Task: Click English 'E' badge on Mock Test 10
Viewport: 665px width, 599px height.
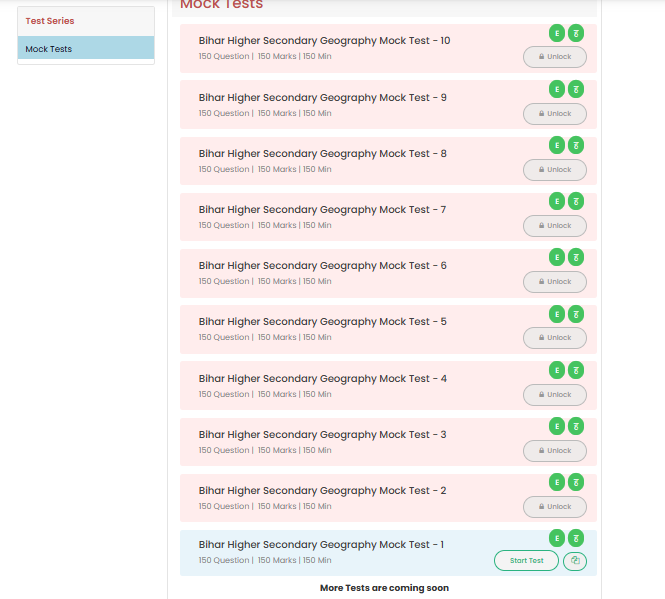Action: point(557,33)
